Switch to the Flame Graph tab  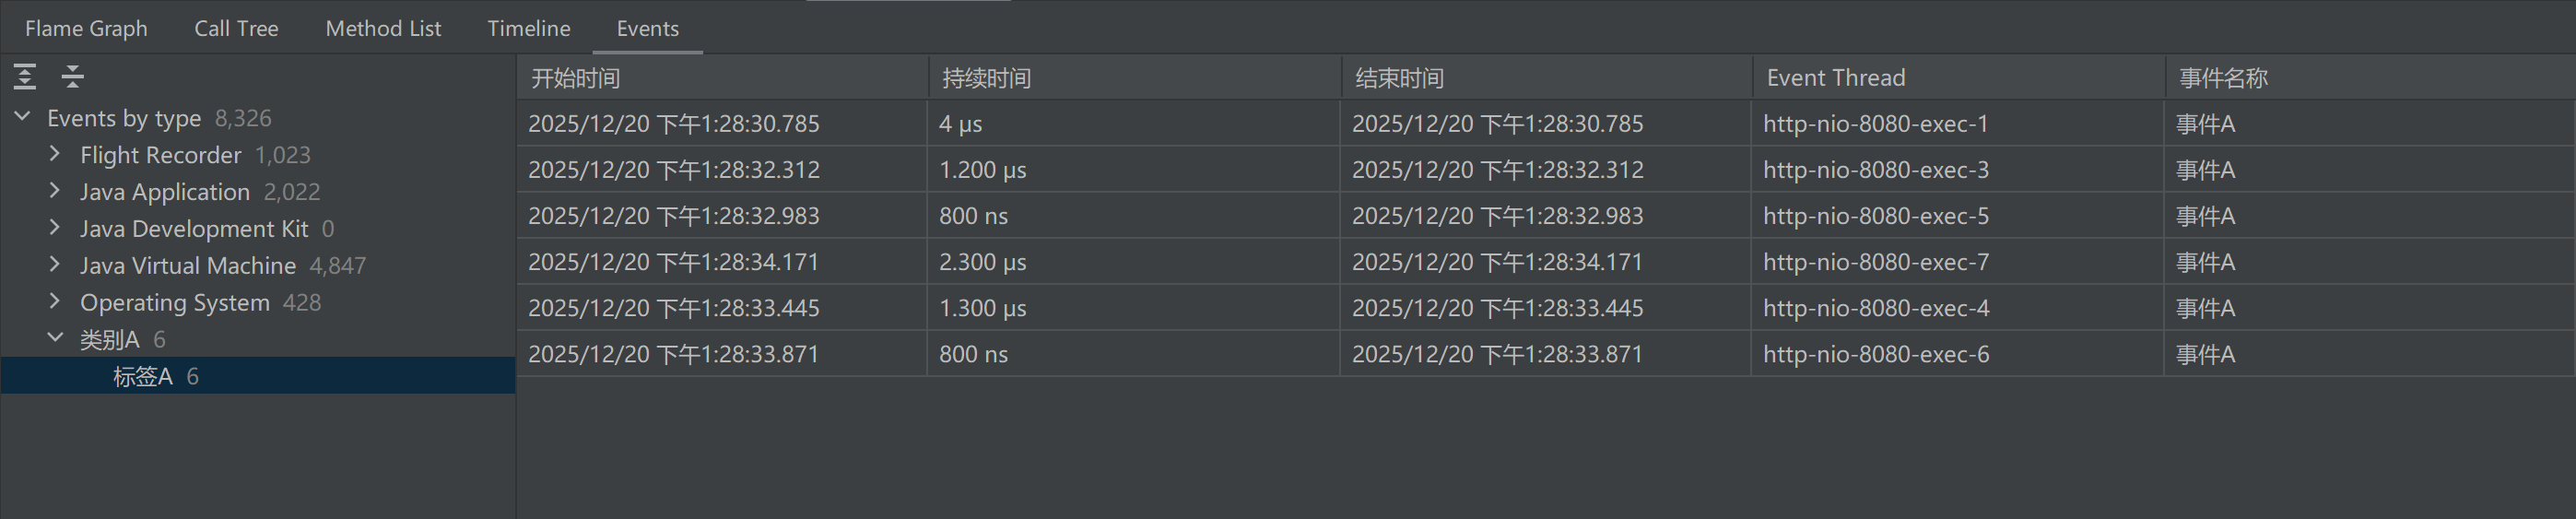(86, 28)
